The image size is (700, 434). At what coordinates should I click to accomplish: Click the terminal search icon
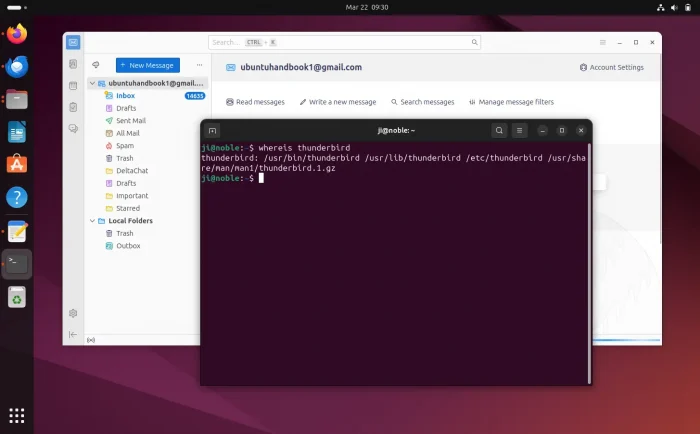point(498,130)
